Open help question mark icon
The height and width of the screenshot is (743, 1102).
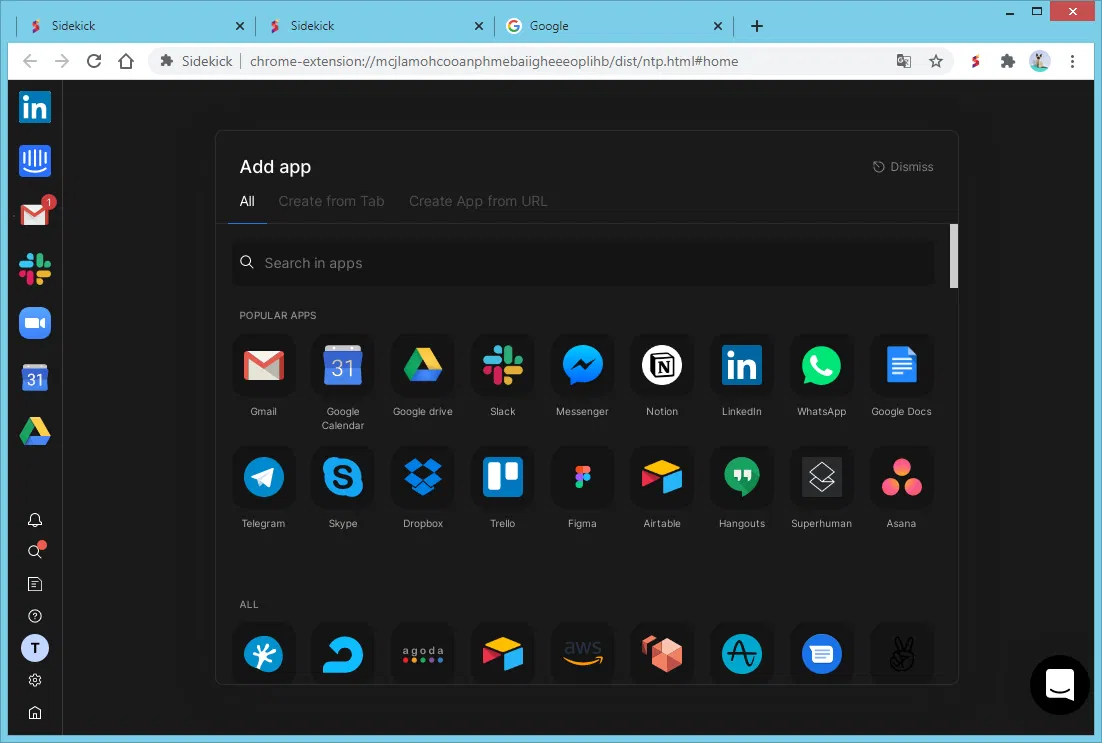tap(34, 616)
